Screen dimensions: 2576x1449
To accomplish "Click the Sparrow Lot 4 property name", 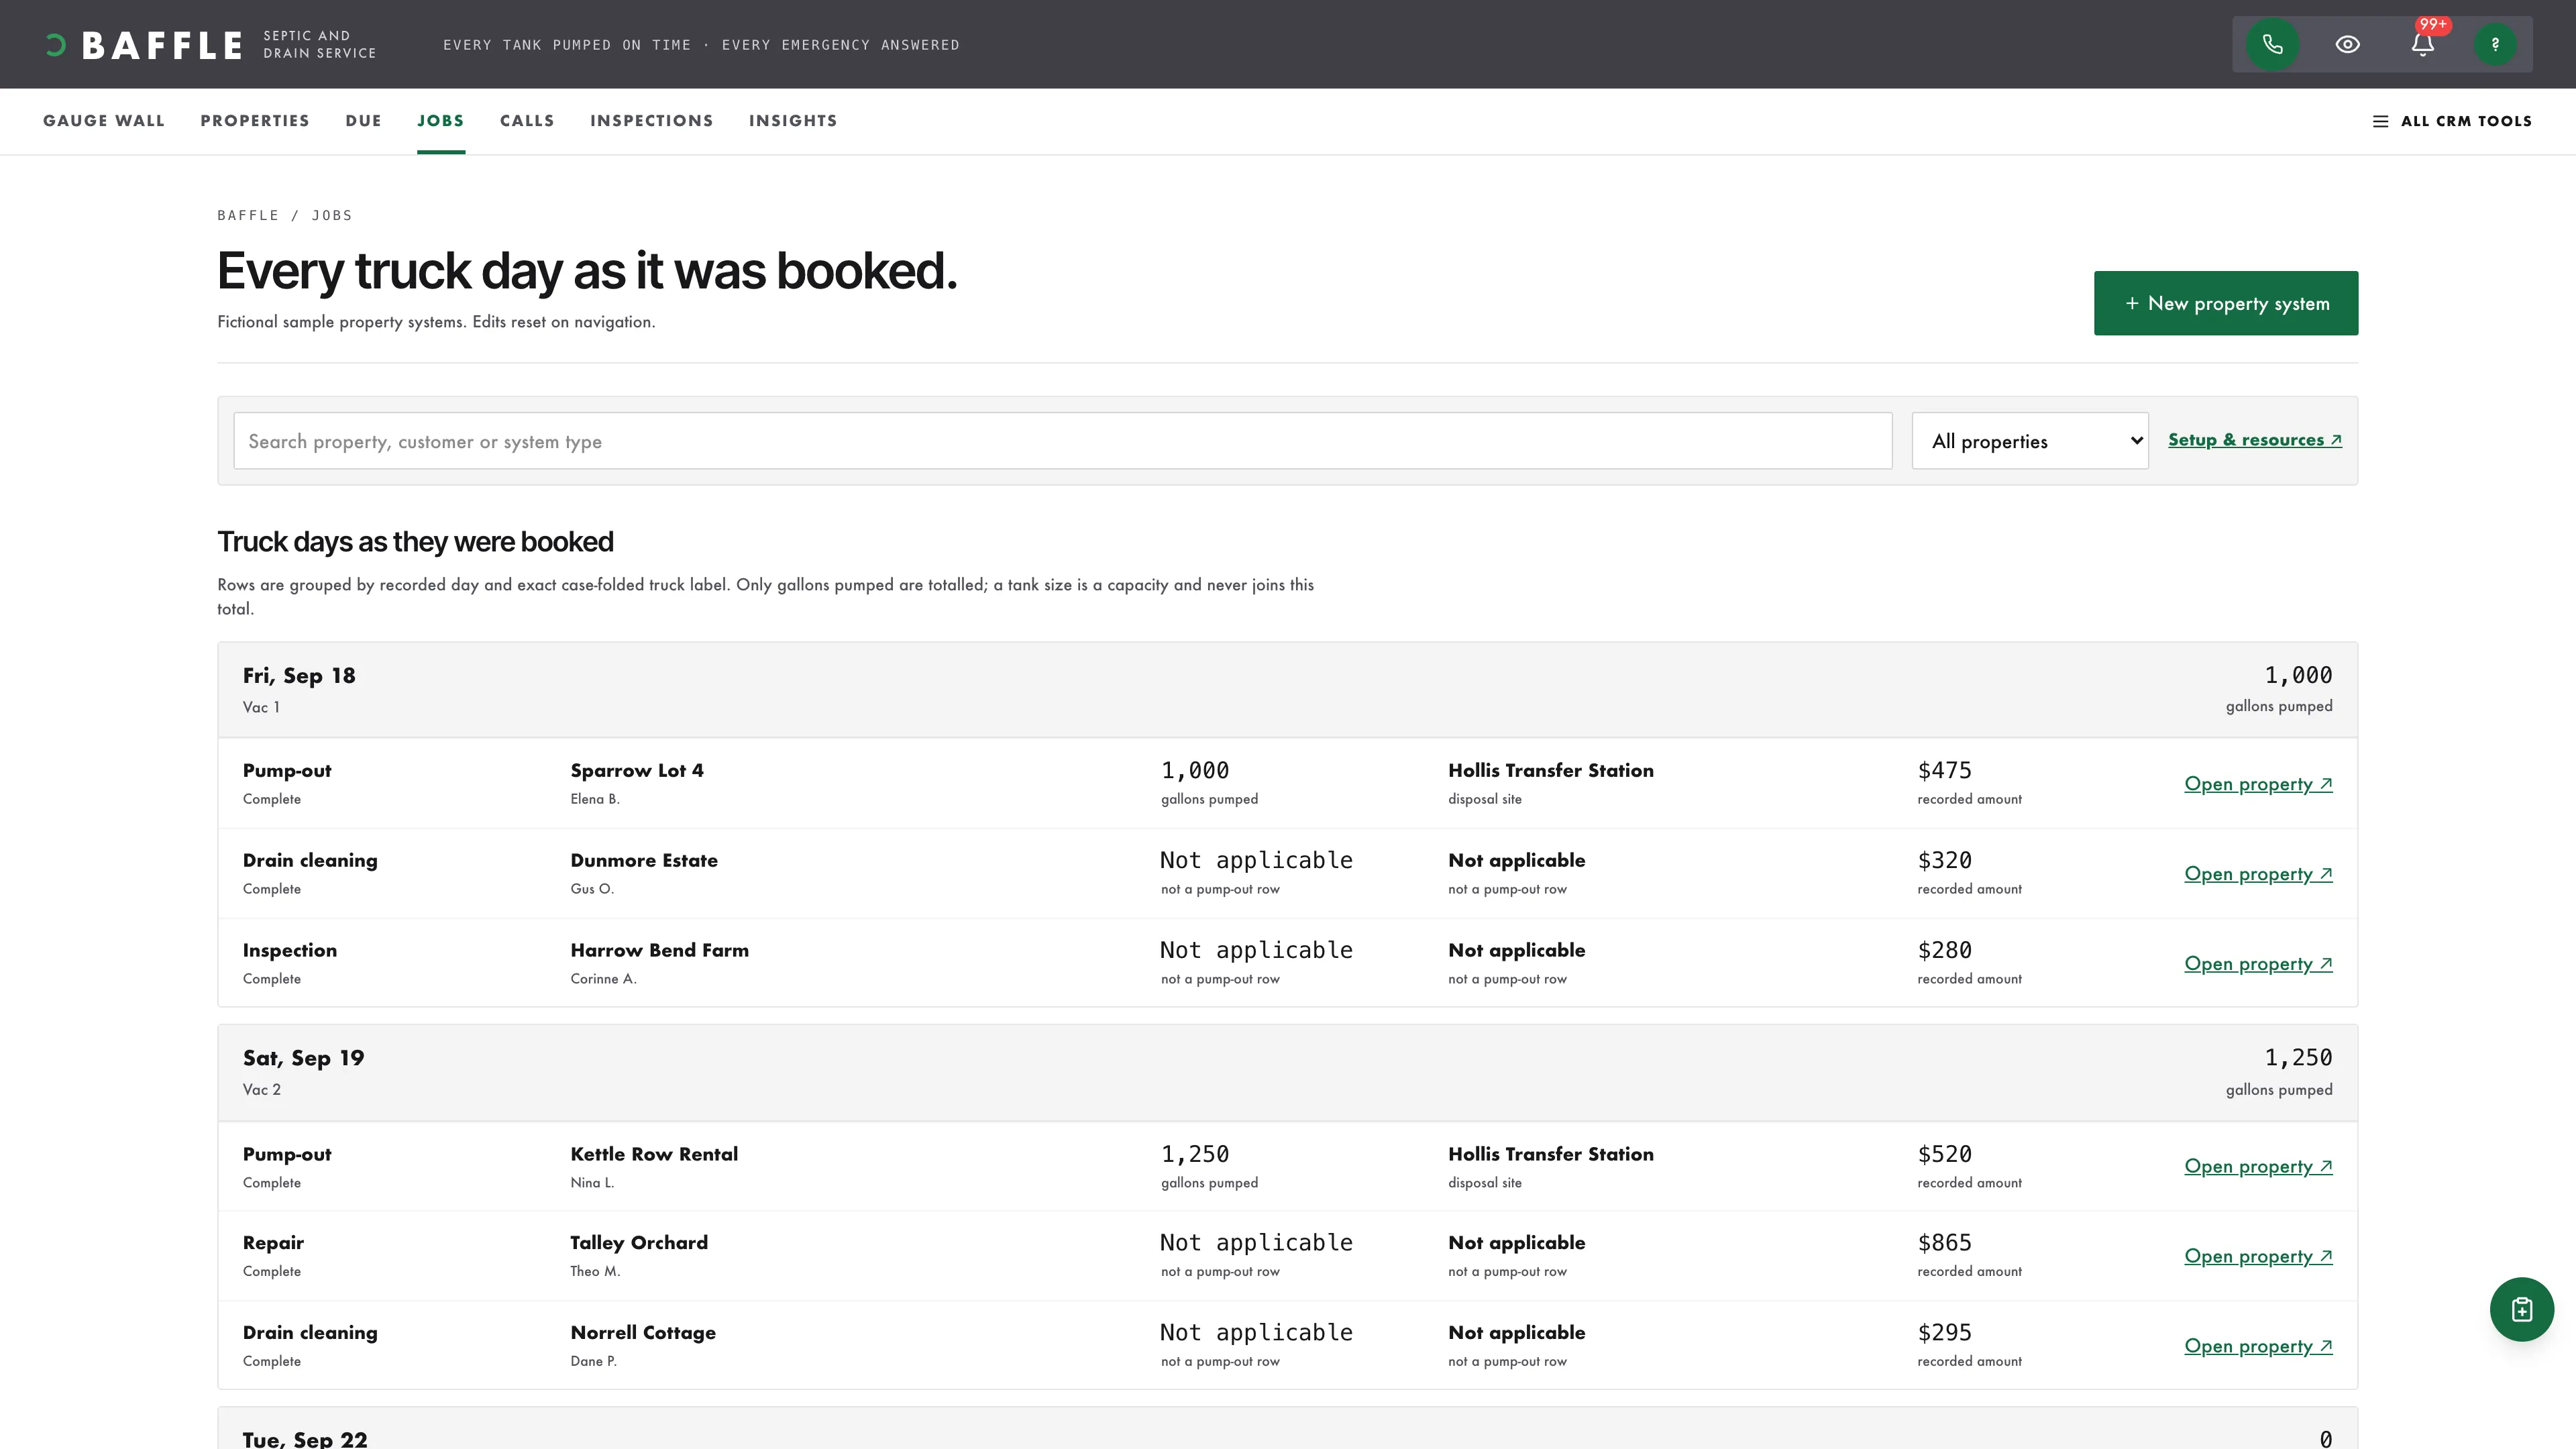I will click(637, 770).
